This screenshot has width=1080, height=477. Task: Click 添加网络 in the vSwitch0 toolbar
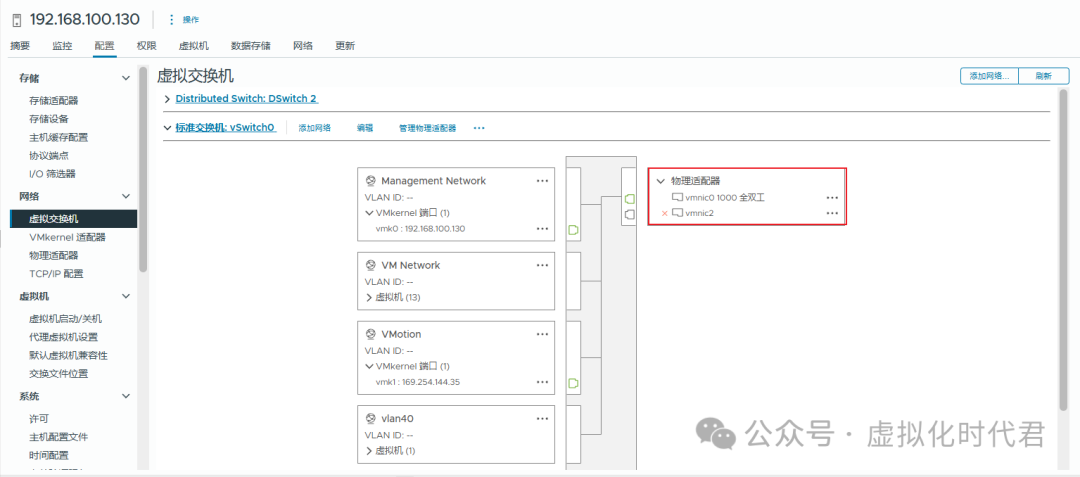[314, 128]
